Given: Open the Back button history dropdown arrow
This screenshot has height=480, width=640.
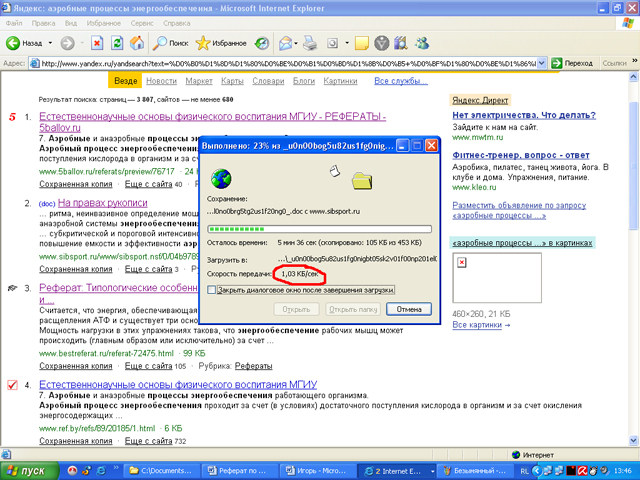Looking at the screenshot, I should point(50,43).
